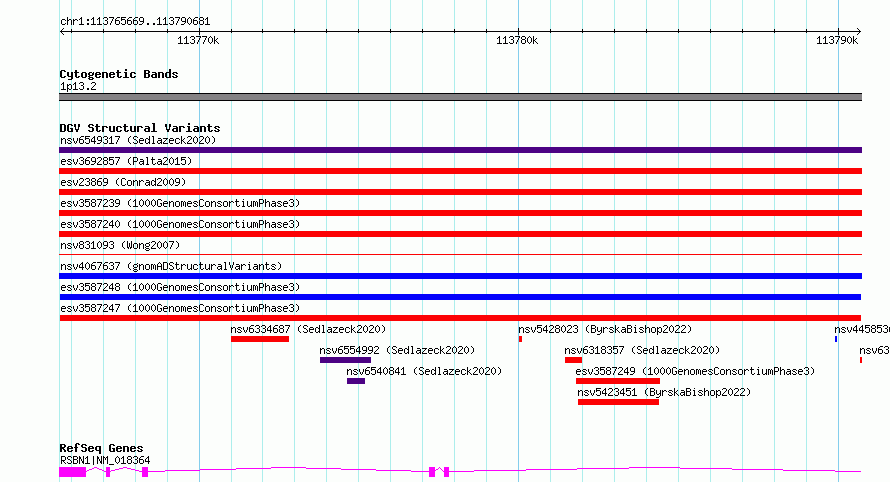
Task: Open the esv3587239 variant label
Action: (180, 203)
